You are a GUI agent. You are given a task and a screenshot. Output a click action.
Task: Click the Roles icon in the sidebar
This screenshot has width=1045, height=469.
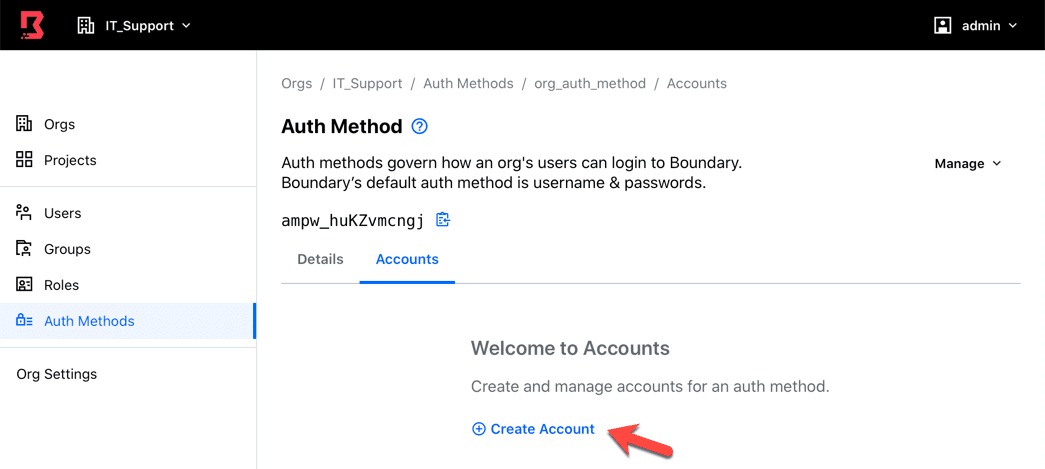coord(25,285)
